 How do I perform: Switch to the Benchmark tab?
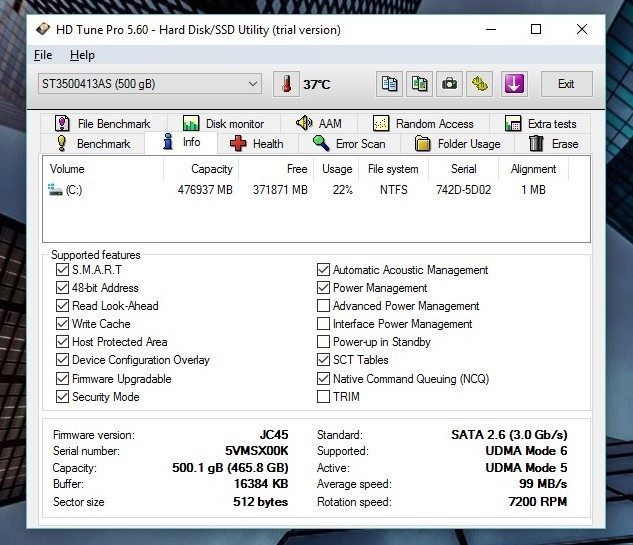click(x=93, y=144)
